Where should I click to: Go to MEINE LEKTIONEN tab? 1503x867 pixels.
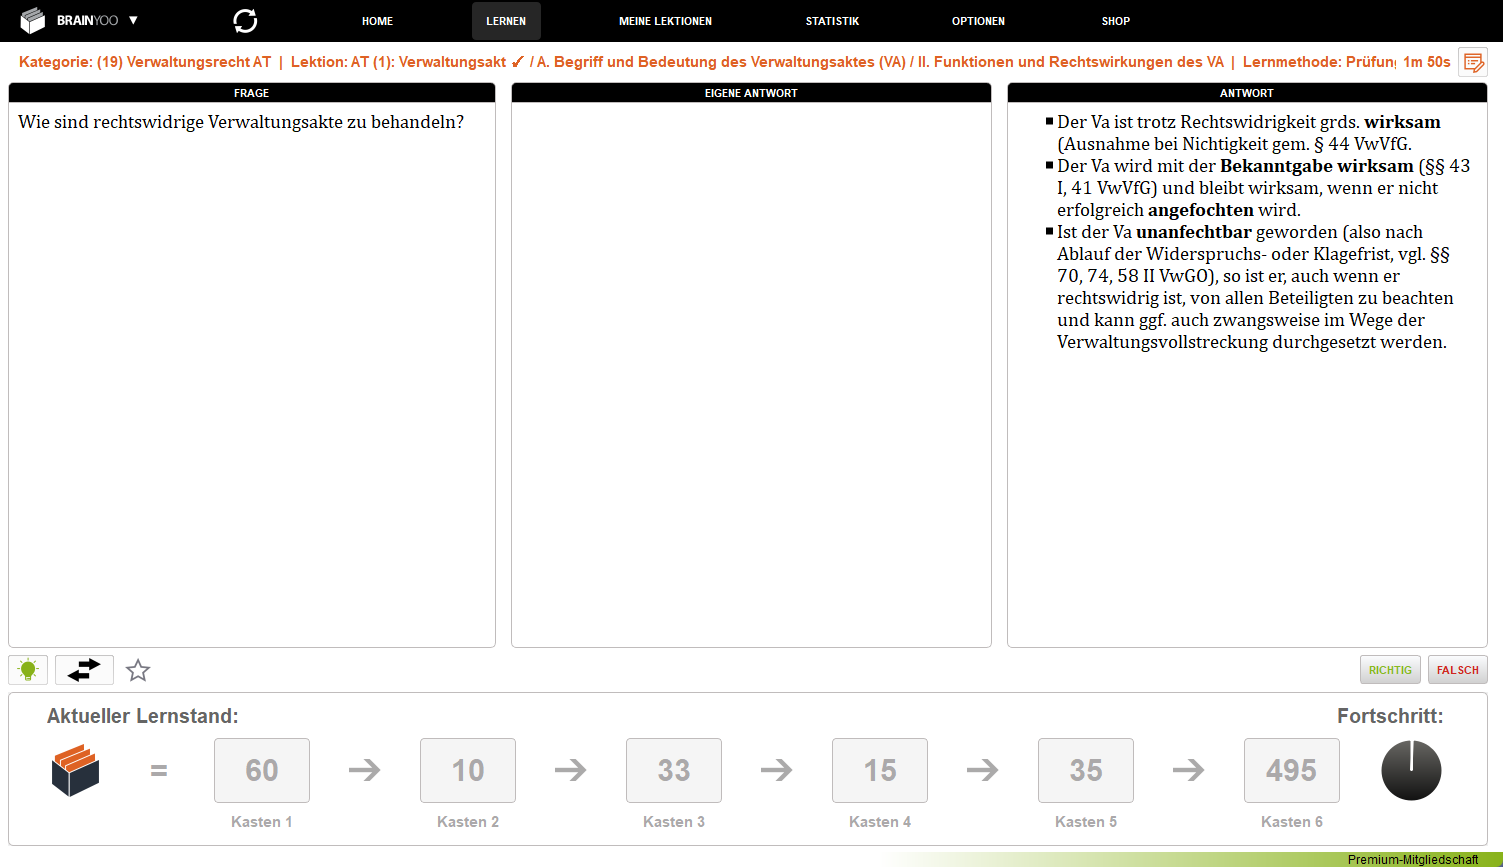[665, 21]
